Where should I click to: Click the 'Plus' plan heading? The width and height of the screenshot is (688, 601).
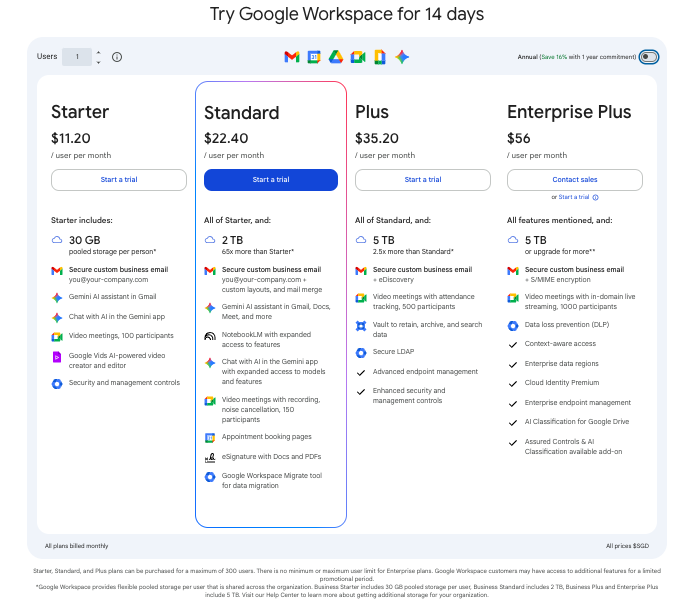coord(372,112)
